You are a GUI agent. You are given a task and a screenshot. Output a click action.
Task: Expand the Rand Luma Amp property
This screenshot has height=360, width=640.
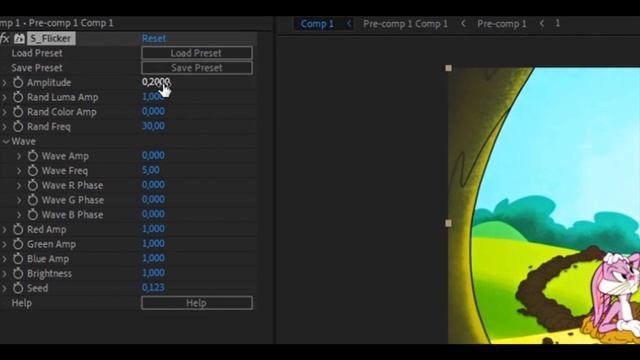[4, 98]
